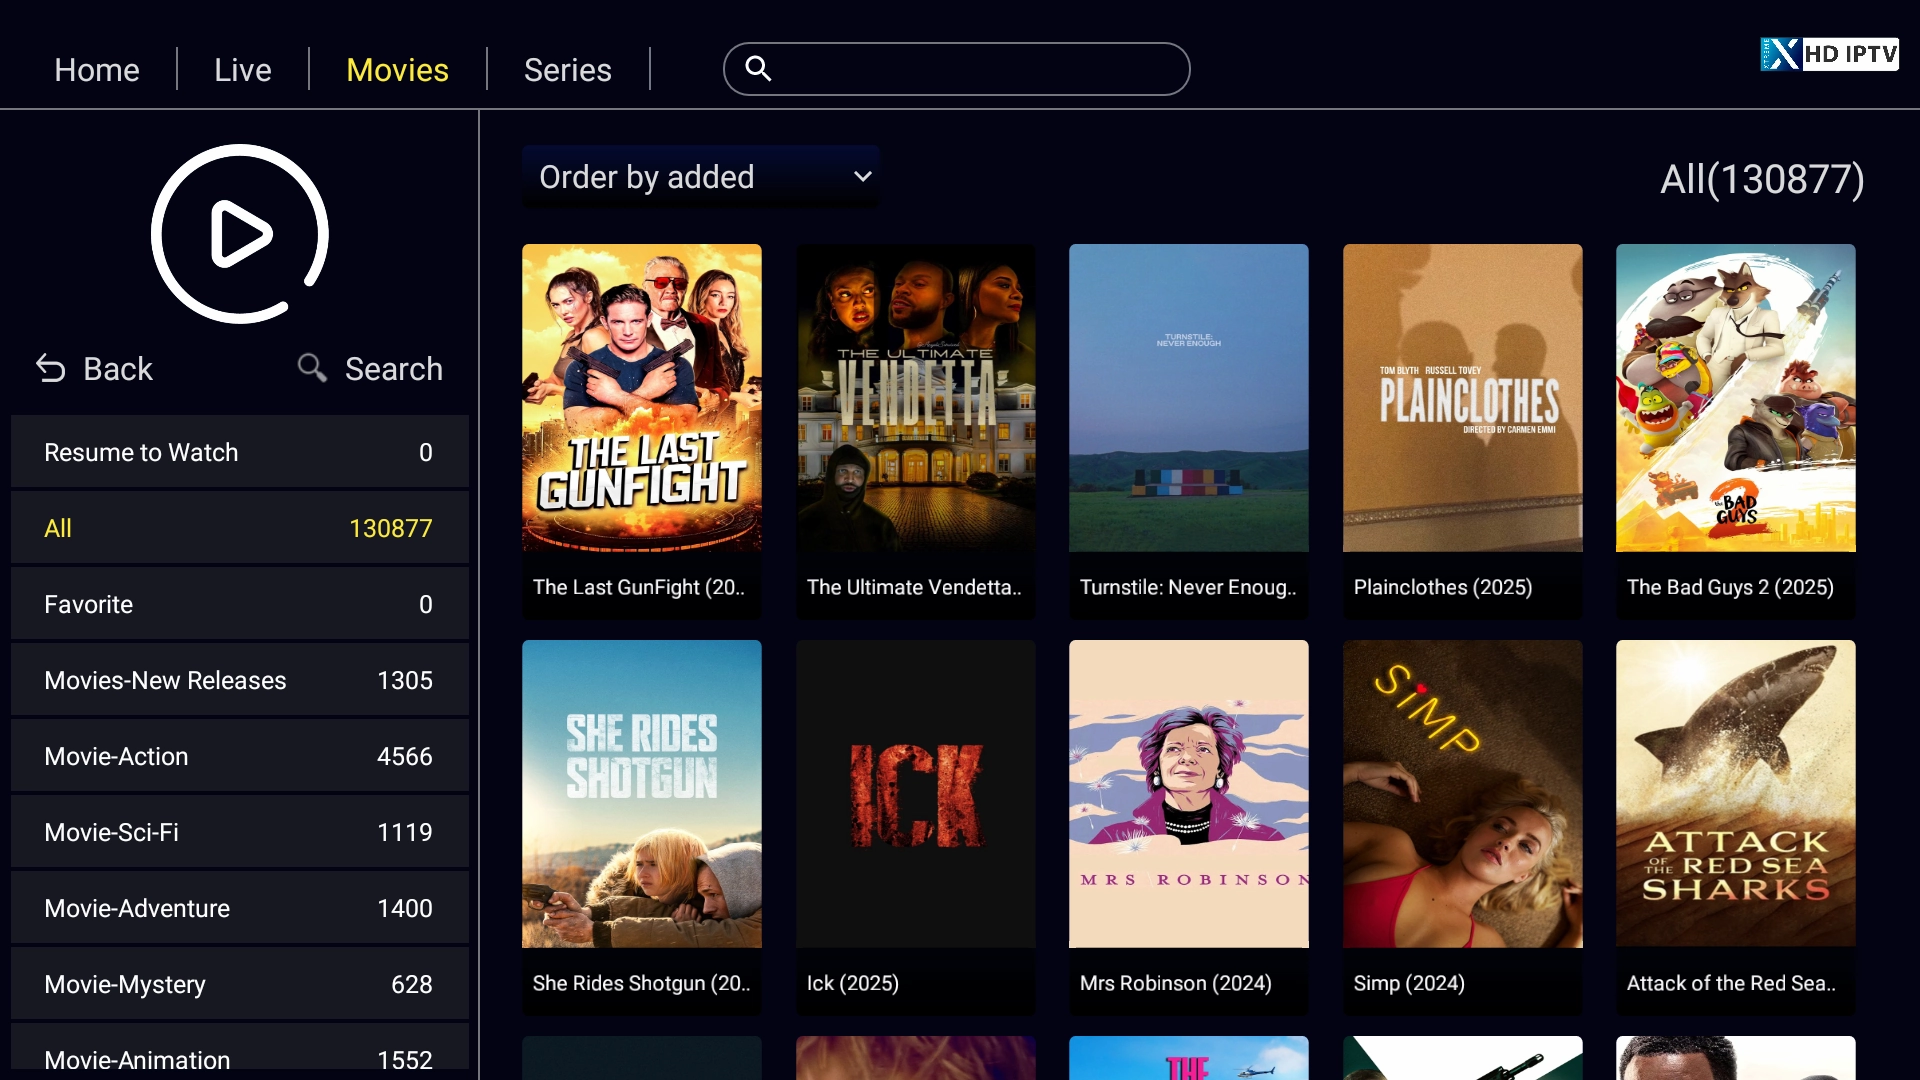Select the All category with 130877 items
The image size is (1920, 1080).
[240, 528]
